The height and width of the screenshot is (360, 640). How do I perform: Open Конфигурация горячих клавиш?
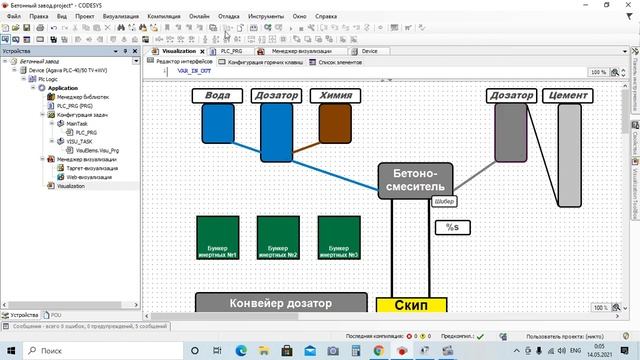261,62
